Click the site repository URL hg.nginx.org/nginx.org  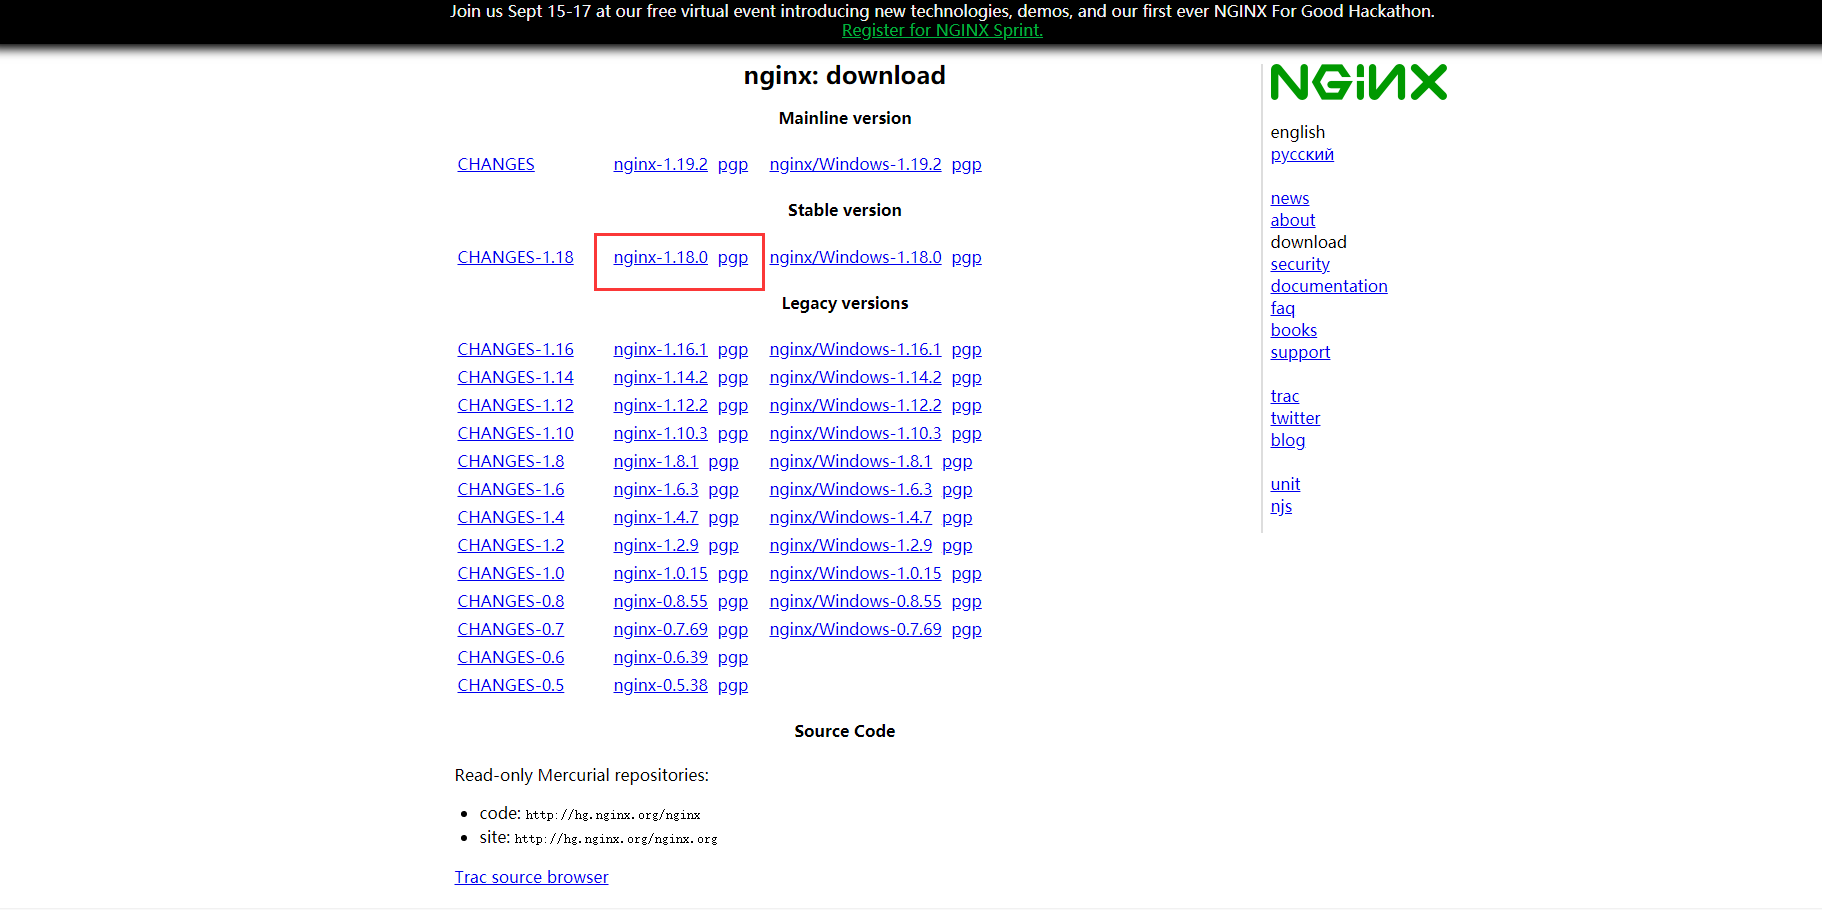pos(616,839)
